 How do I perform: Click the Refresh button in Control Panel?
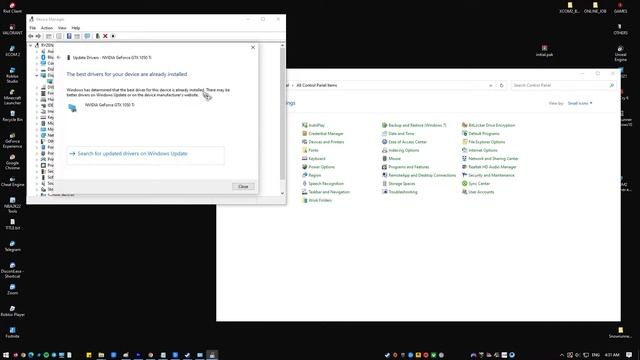pyautogui.click(x=502, y=85)
